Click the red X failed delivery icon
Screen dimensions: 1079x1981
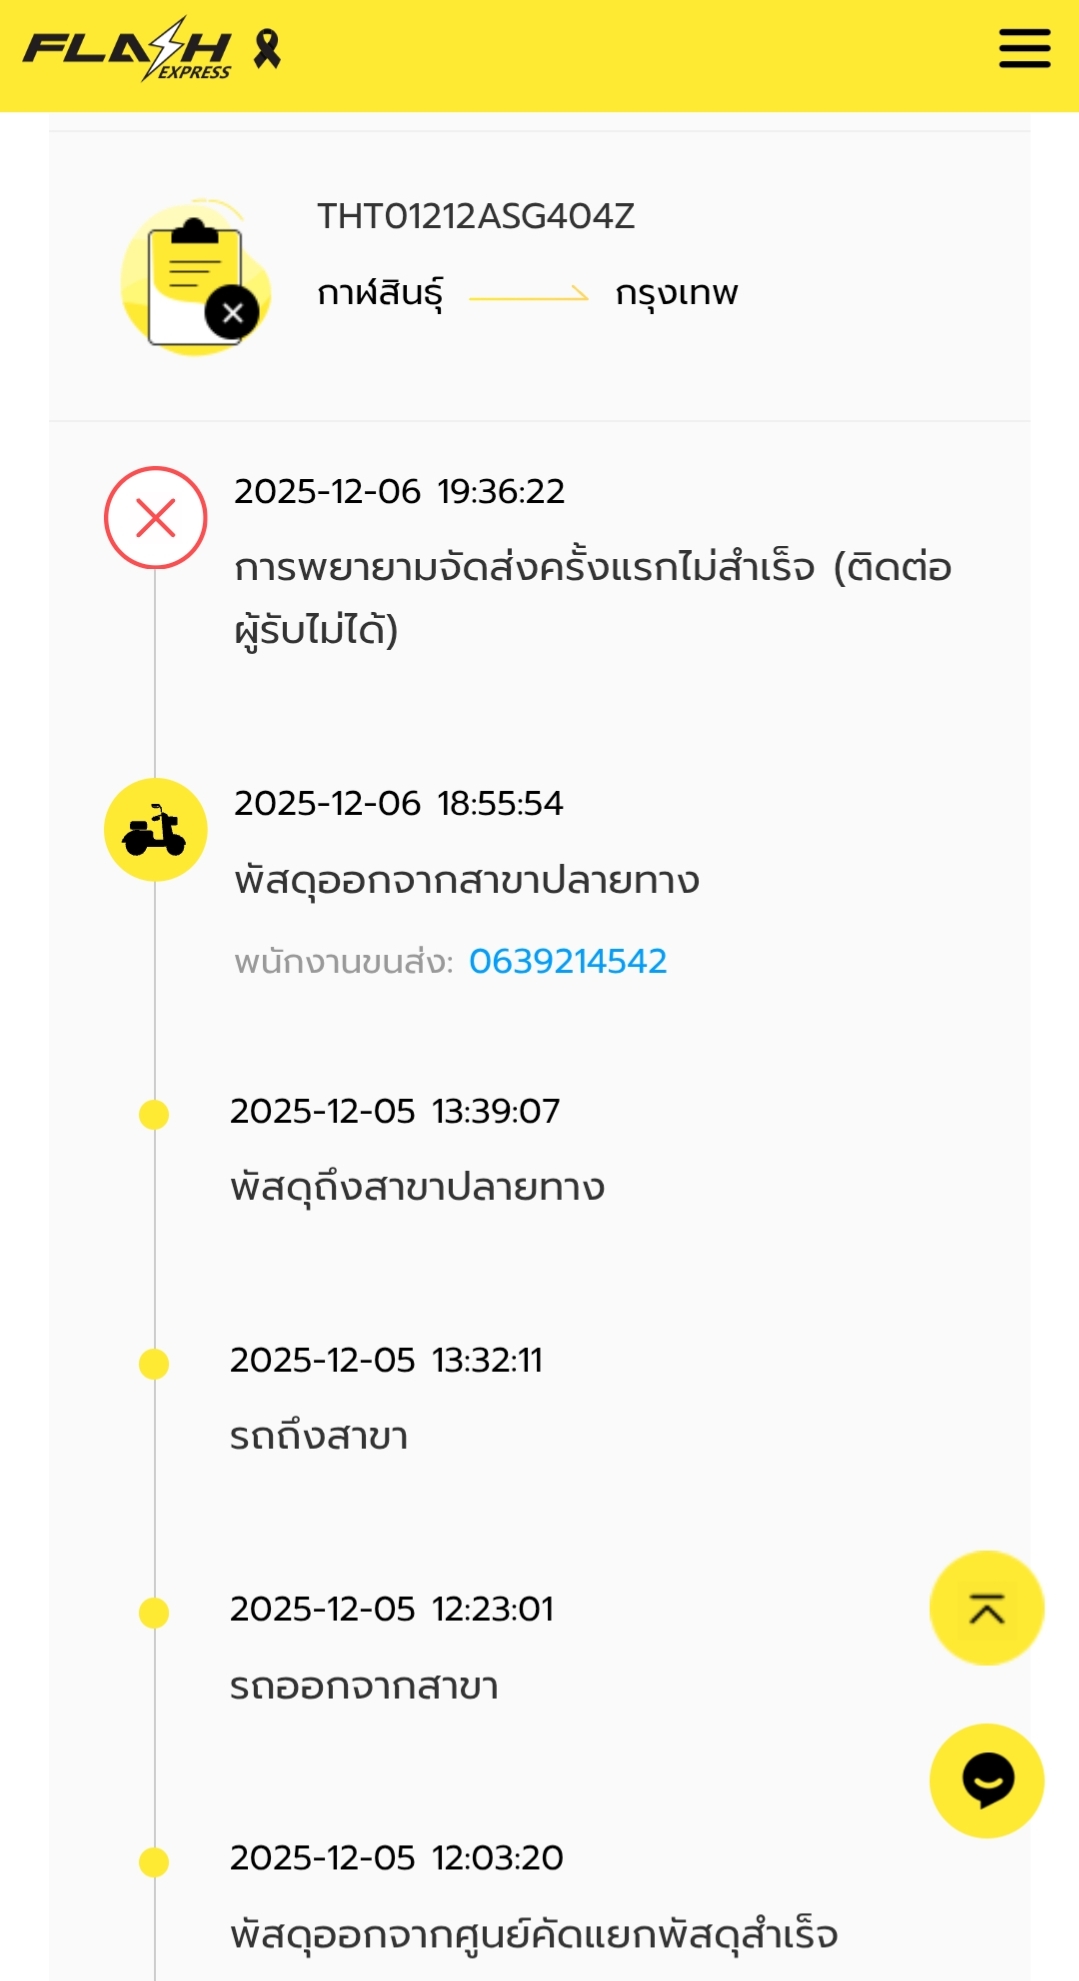tap(156, 518)
